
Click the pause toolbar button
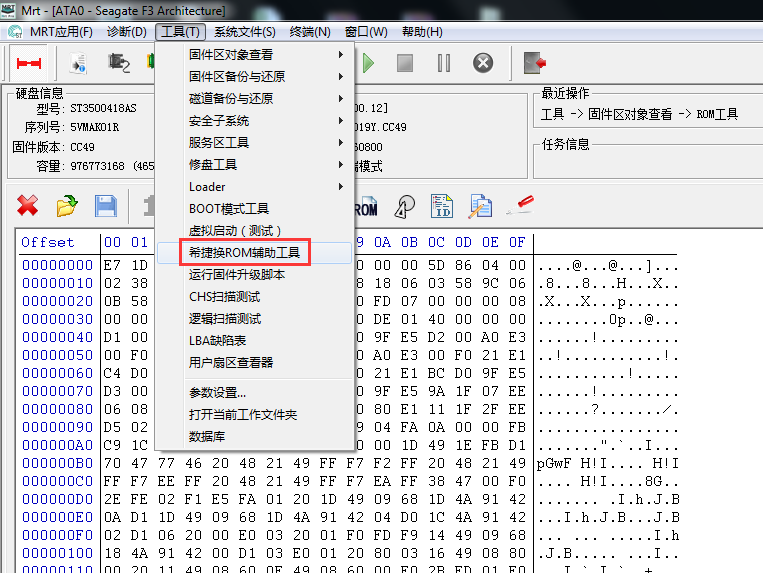point(444,64)
